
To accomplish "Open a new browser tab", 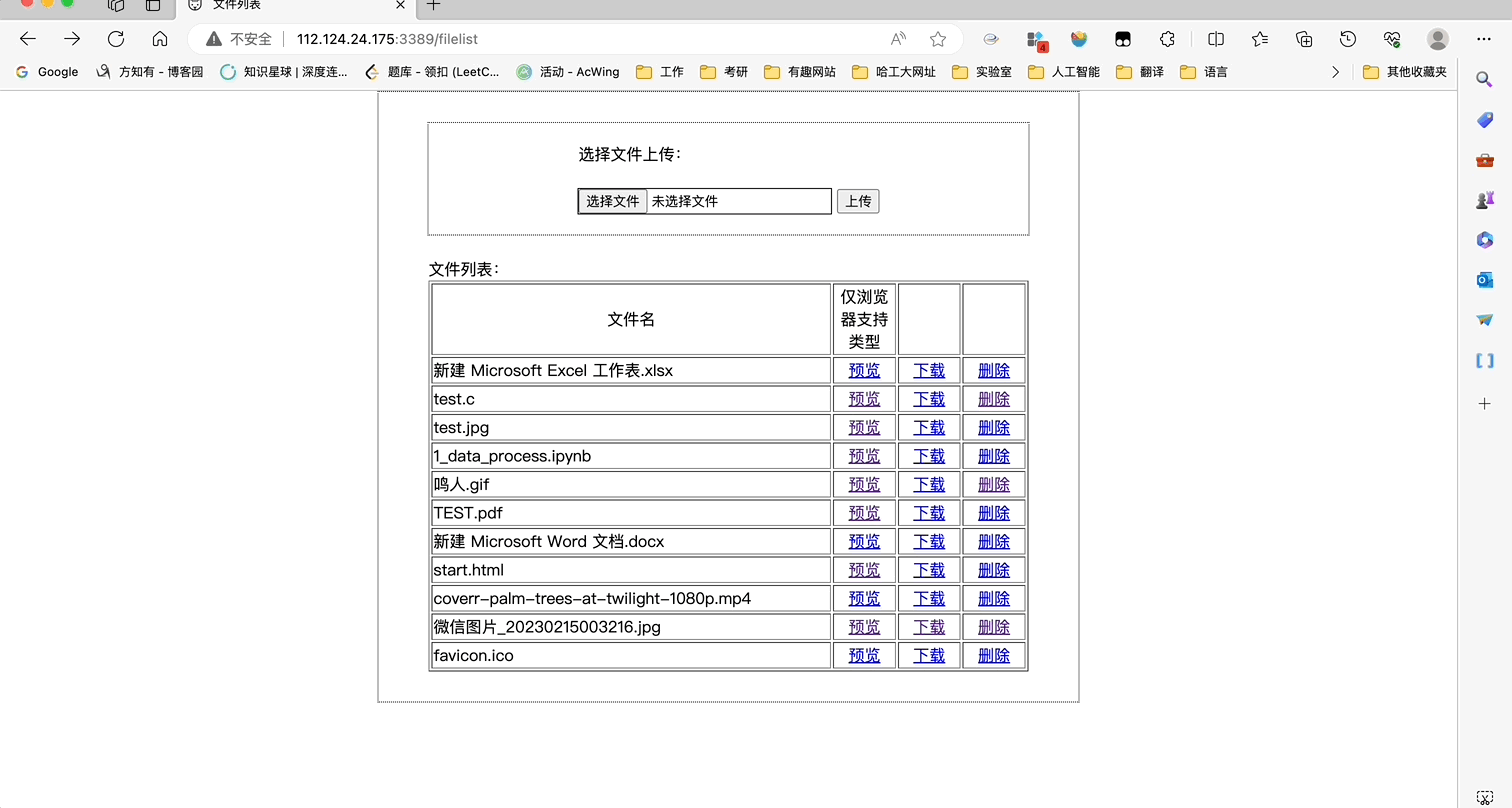I will [433, 5].
